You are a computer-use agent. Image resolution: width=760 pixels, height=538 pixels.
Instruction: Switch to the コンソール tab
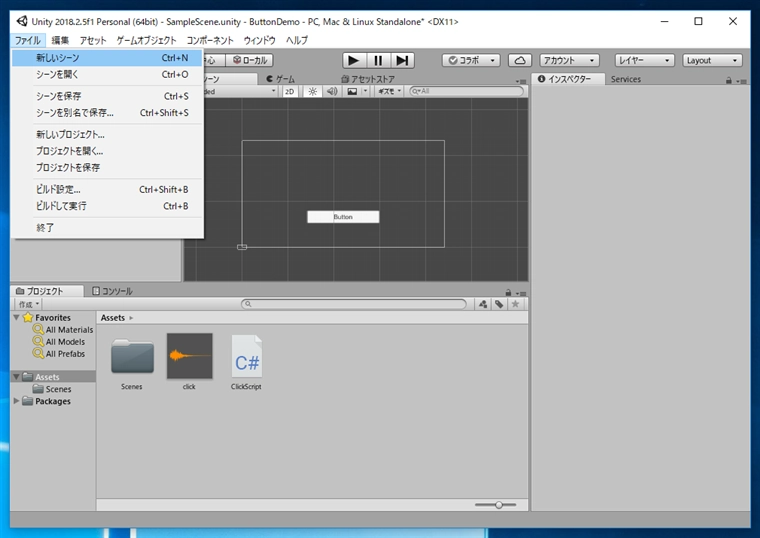(x=112, y=291)
